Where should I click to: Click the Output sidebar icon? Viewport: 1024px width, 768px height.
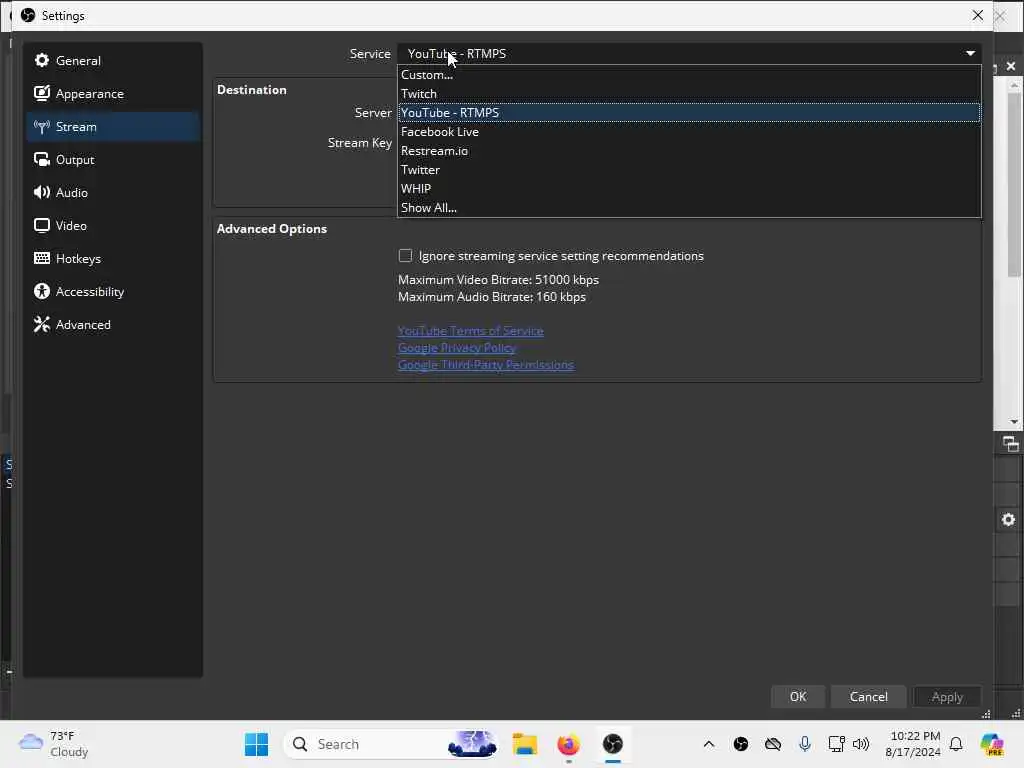click(x=42, y=159)
